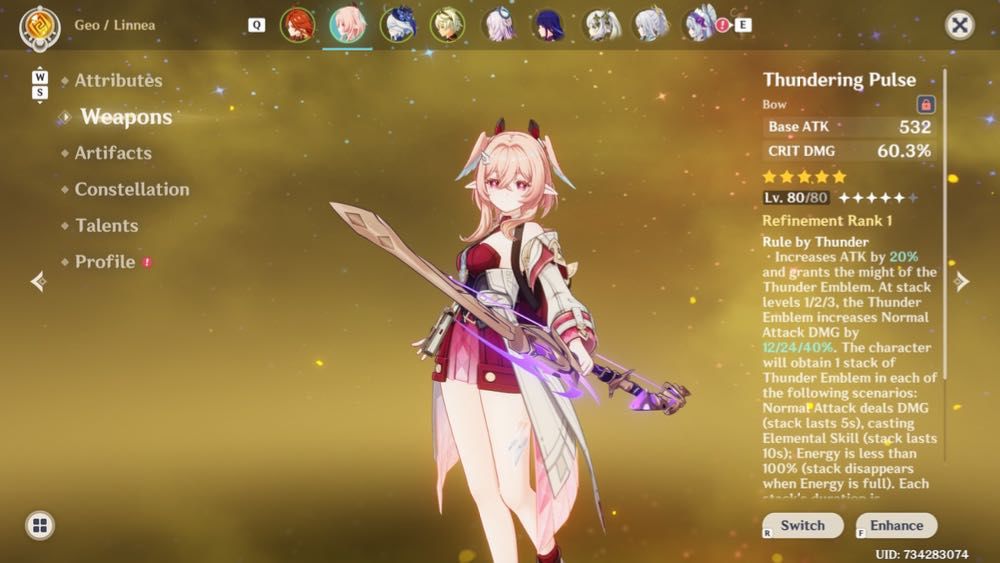This screenshot has height=563, width=1000.
Task: Open the Talents menu
Action: pos(107,226)
